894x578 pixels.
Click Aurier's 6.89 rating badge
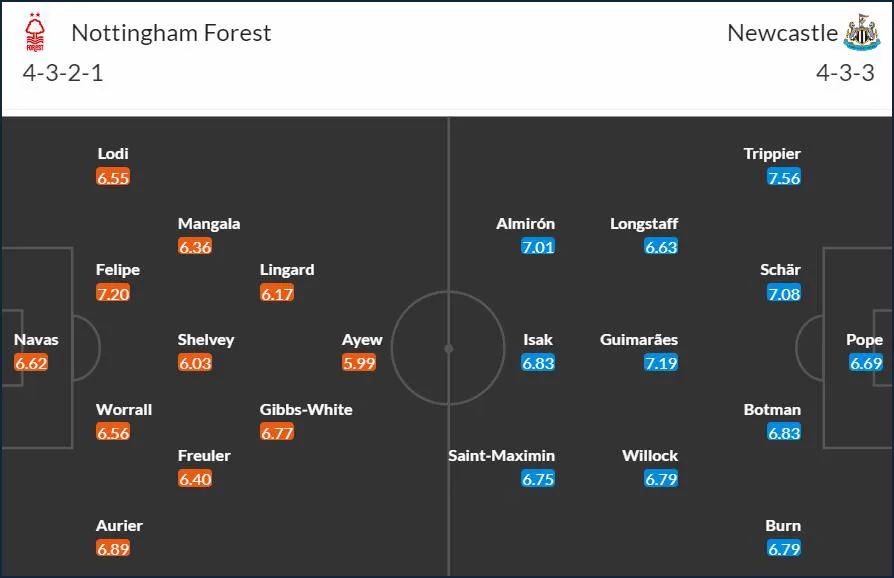coord(113,549)
